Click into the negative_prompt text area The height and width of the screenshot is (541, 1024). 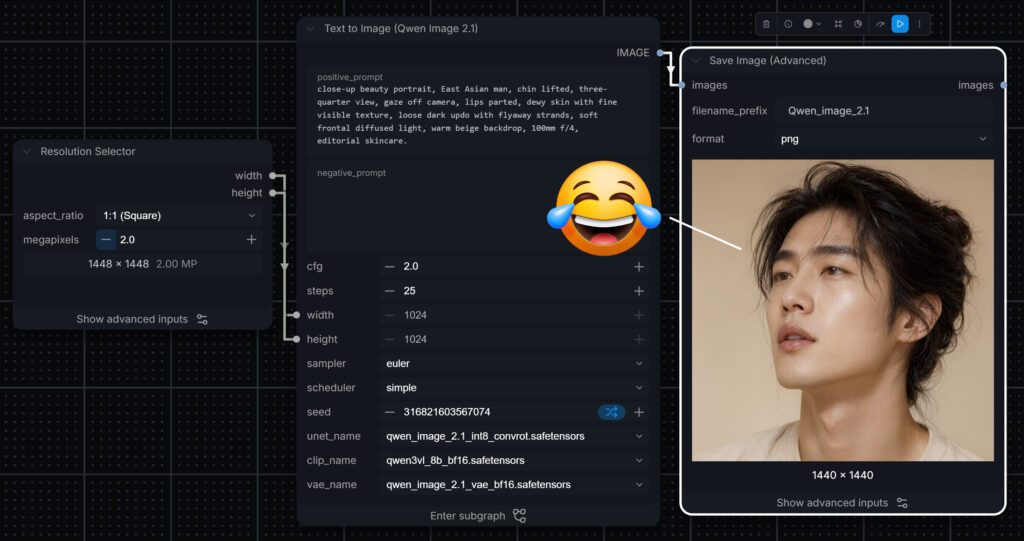click(x=478, y=206)
